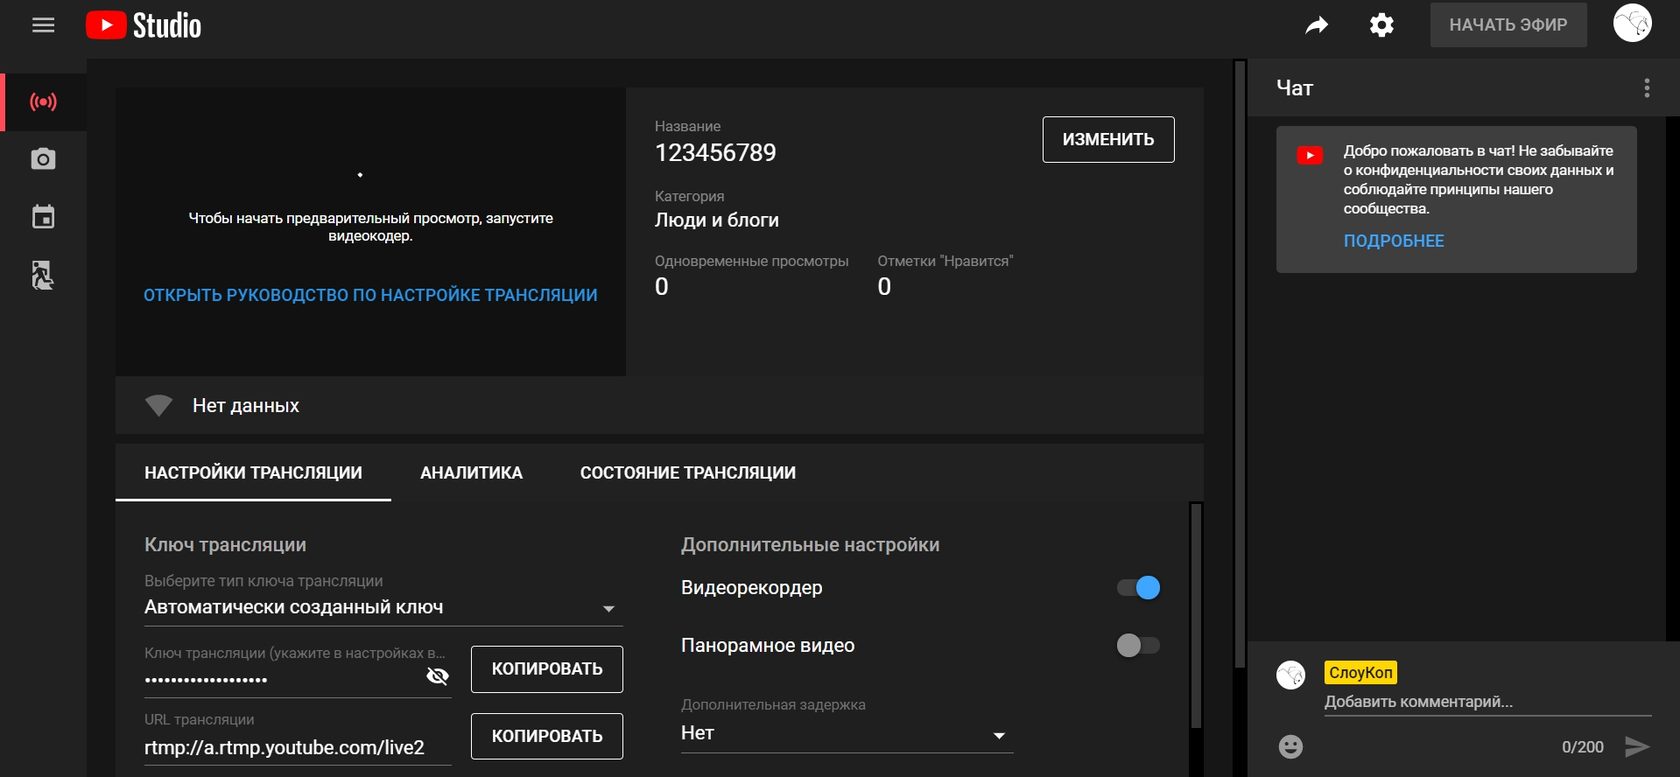1680x777 pixels.
Task: Open the emoji picker in chat
Action: (x=1291, y=746)
